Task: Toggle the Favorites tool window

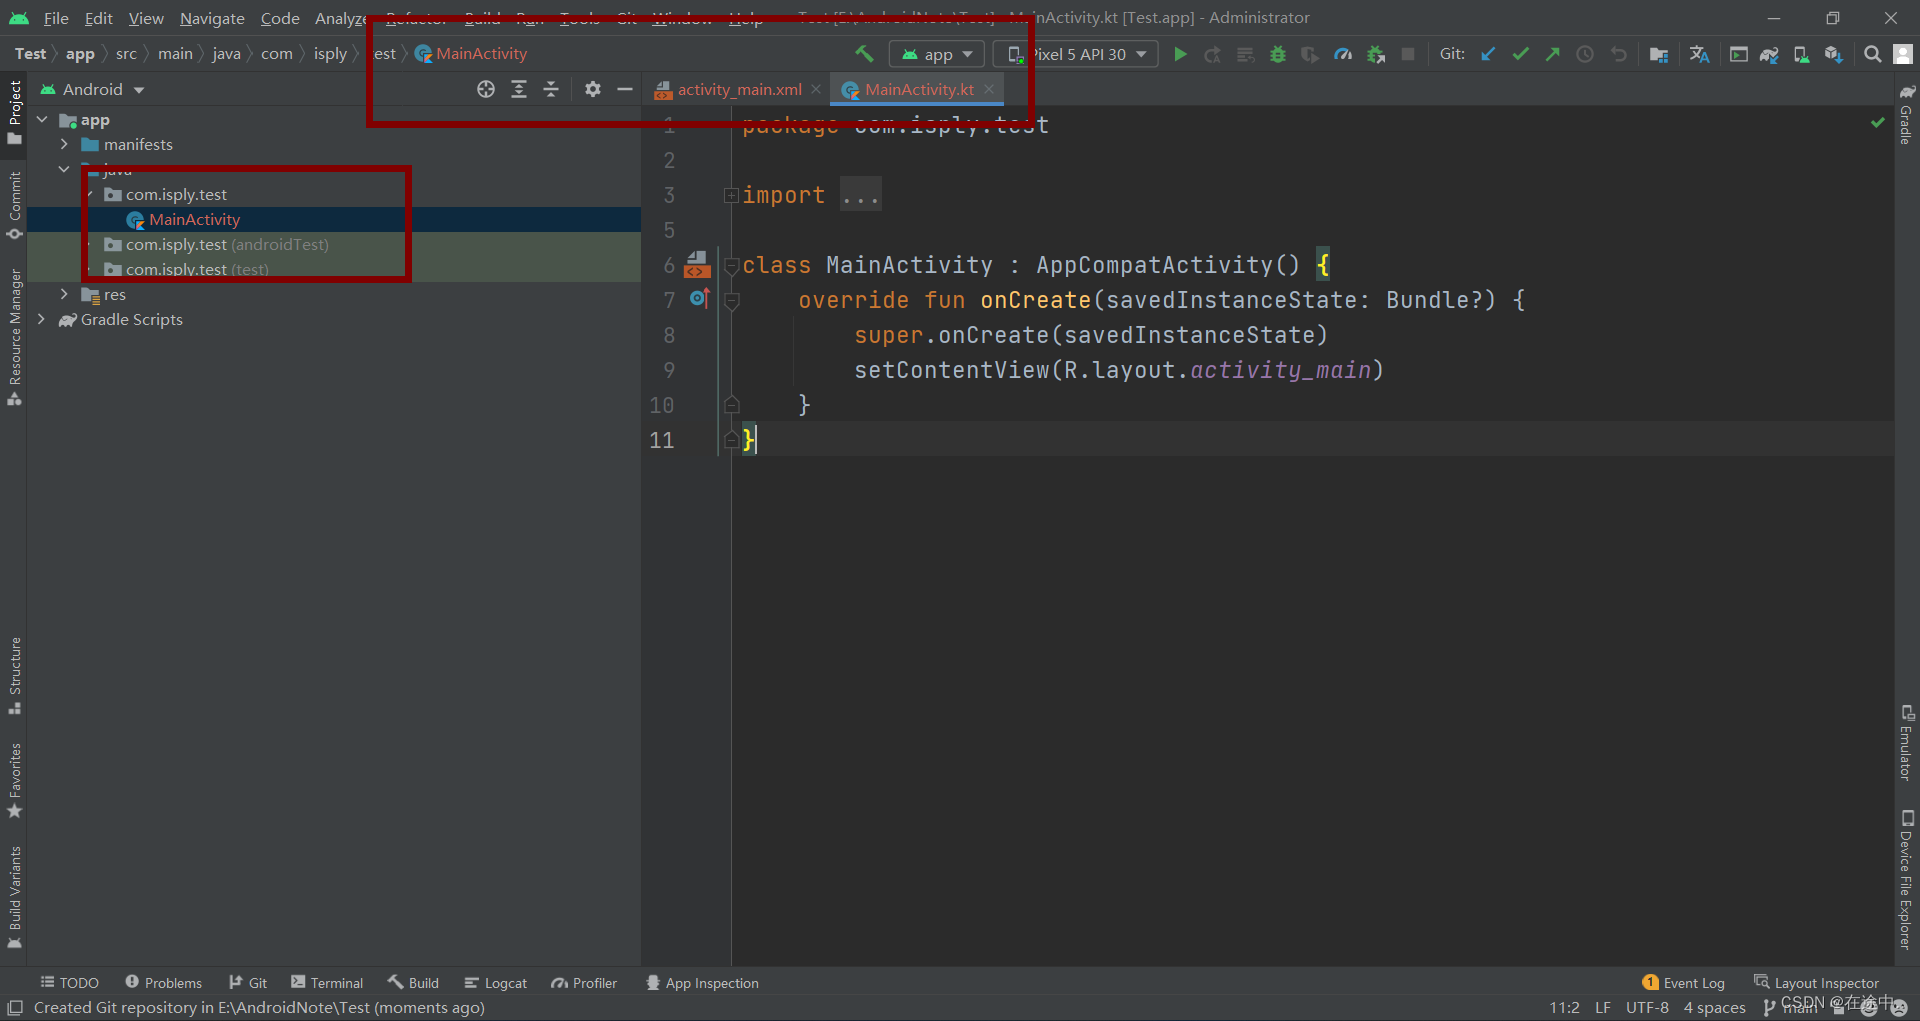Action: (14, 780)
